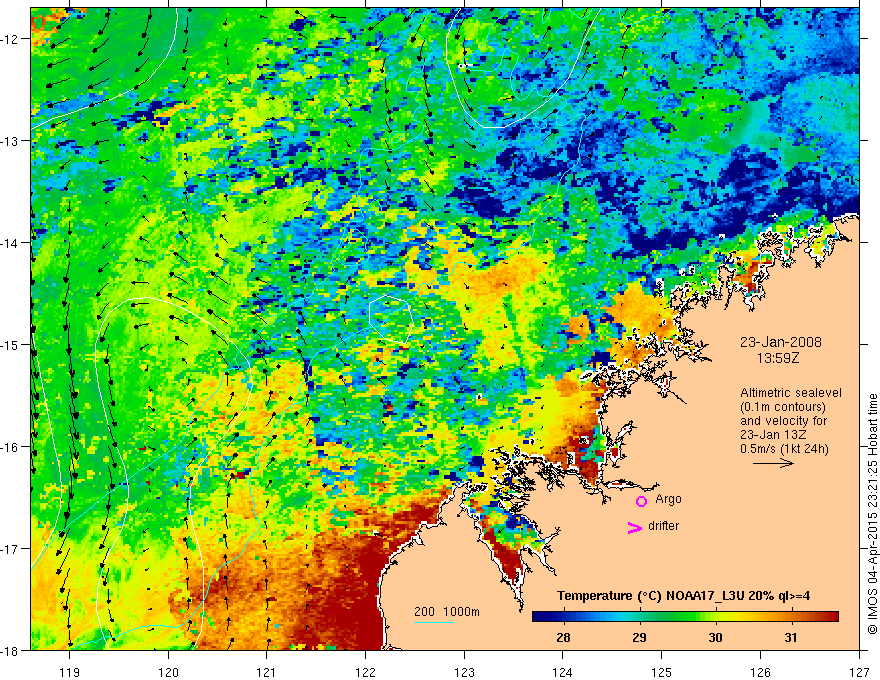Click the longitude label "119"
This screenshot has width=880, height=680.
(x=70, y=672)
